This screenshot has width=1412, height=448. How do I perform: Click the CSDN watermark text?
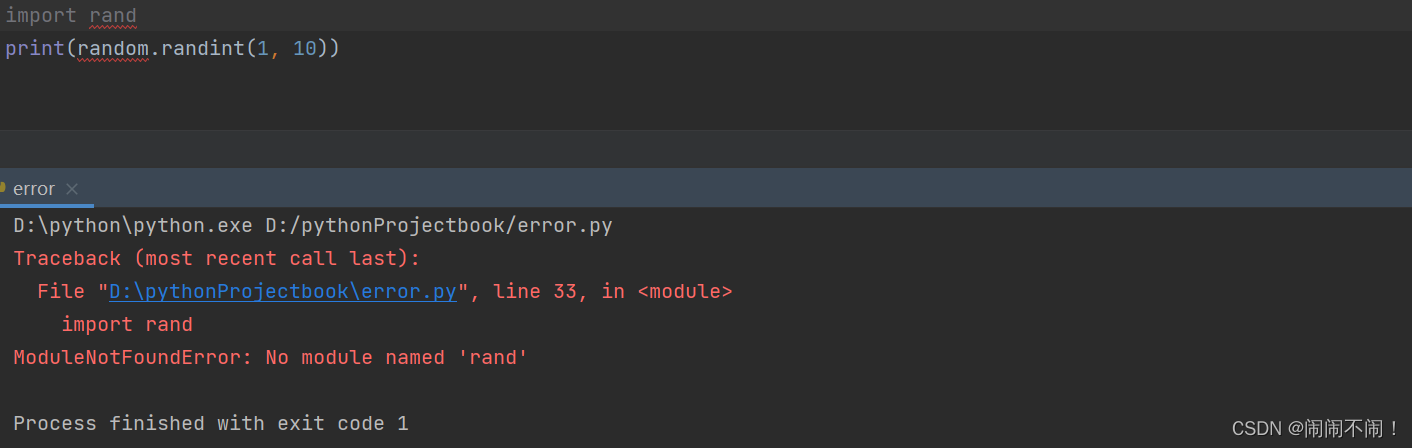(x=1316, y=428)
